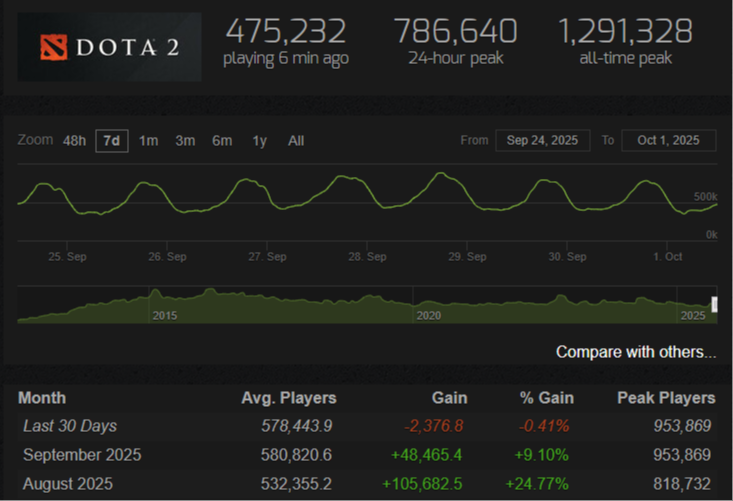Click the -0.41% gain percentage
Screen dimensions: 733x501
click(x=544, y=426)
